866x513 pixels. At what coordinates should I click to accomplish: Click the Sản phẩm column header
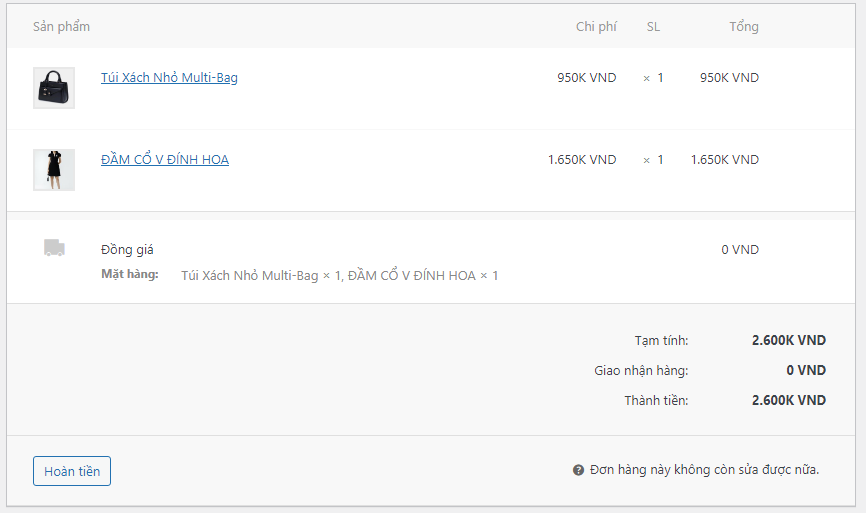pyautogui.click(x=61, y=26)
